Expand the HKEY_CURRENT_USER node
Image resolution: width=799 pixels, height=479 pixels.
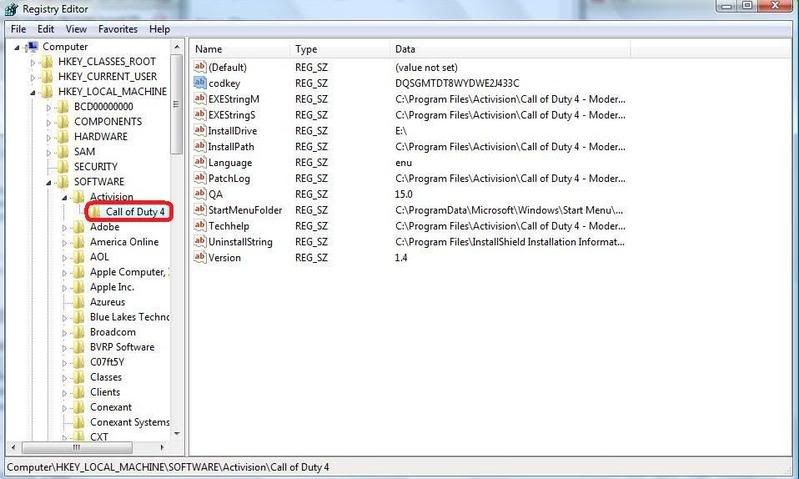pyautogui.click(x=33, y=77)
